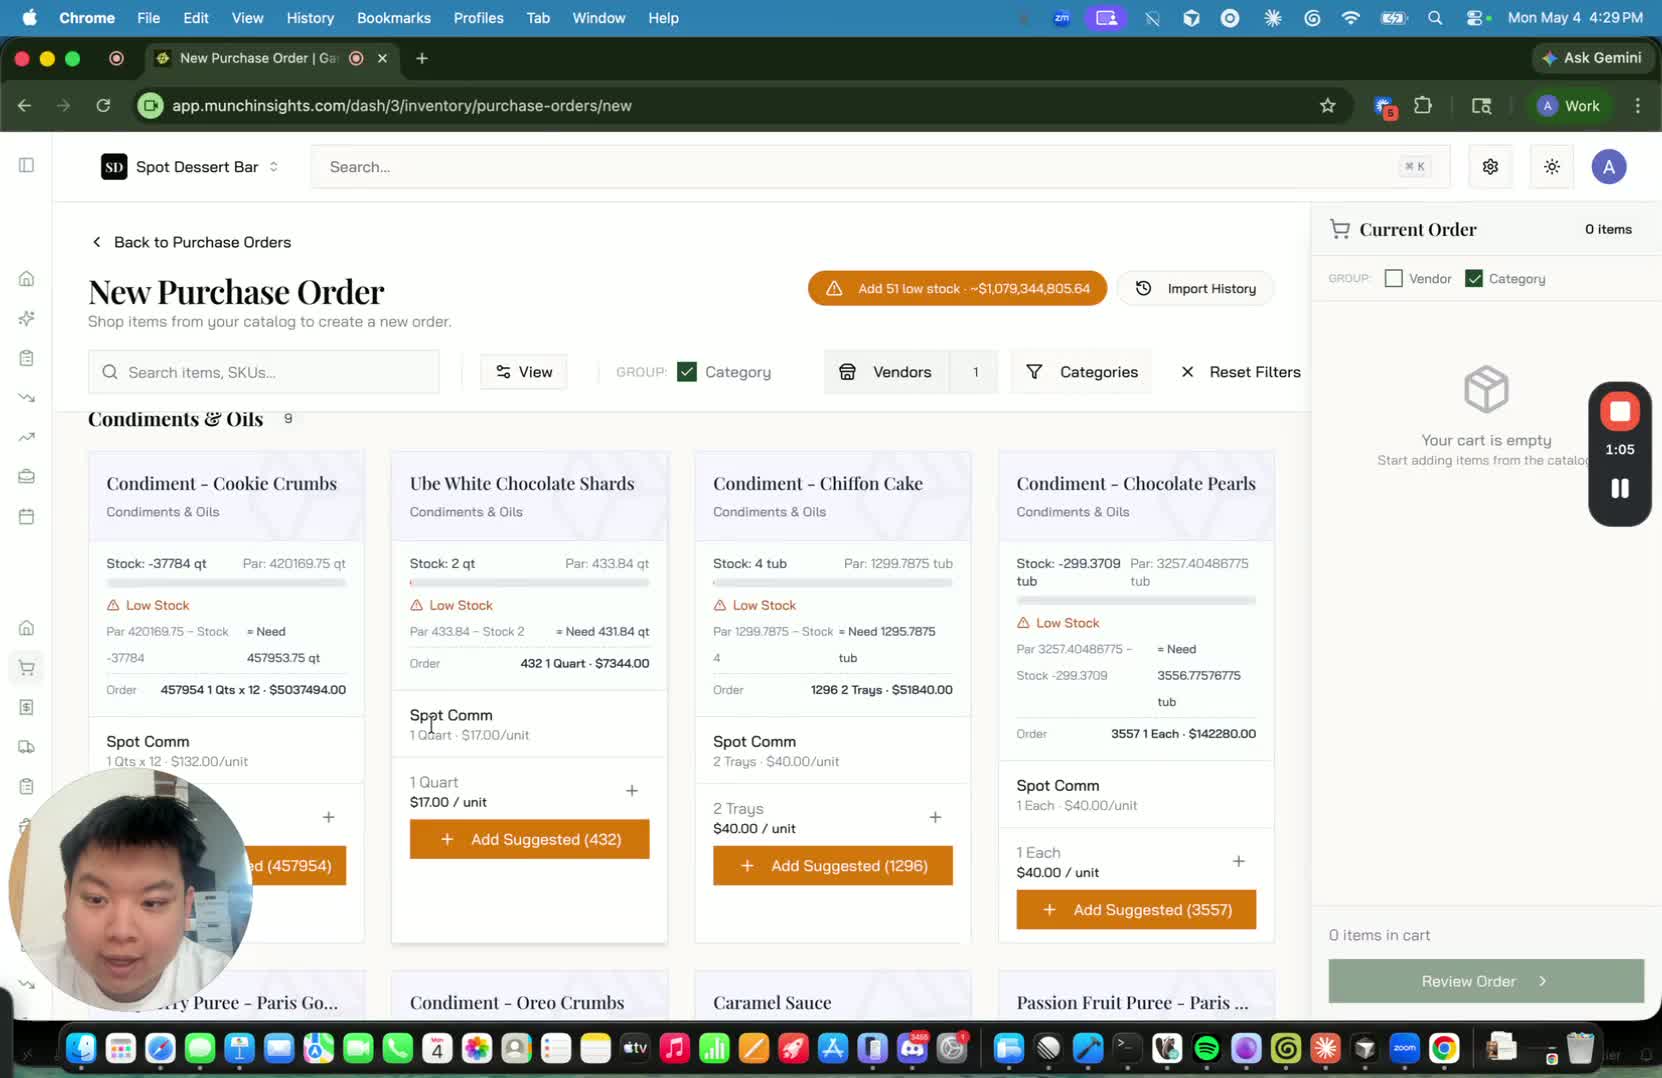
Task: Open the briefcase sidebar icon
Action: pos(27,477)
